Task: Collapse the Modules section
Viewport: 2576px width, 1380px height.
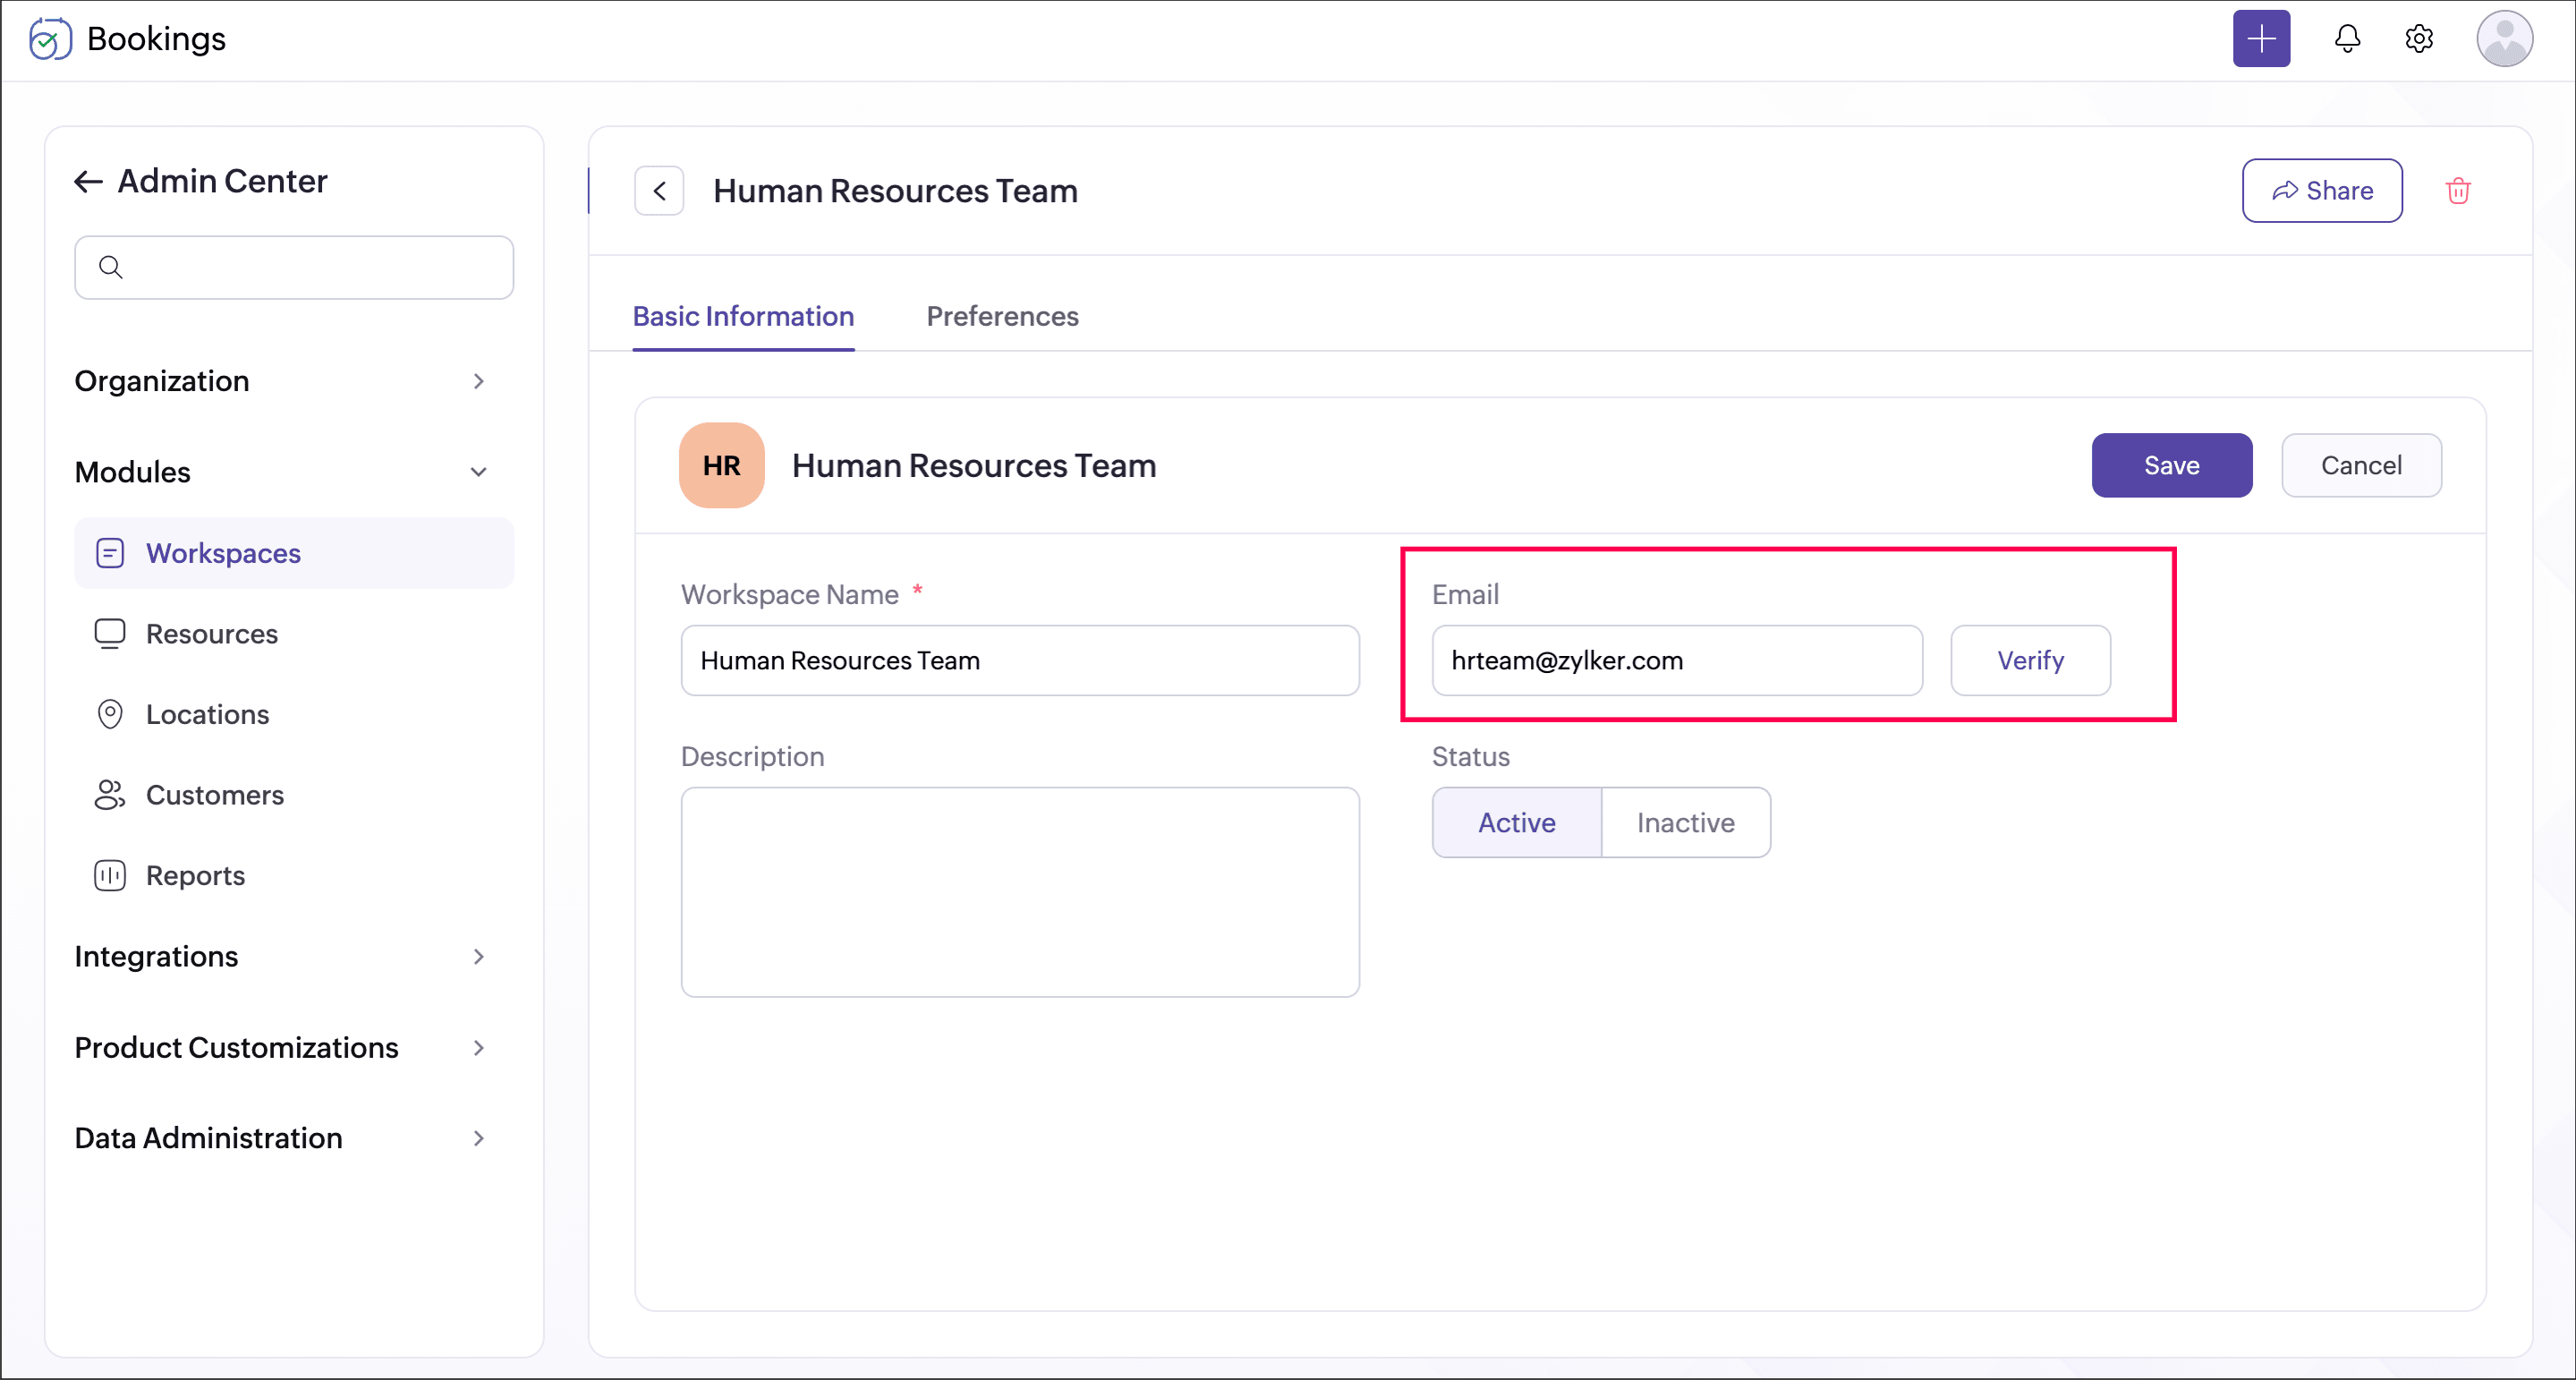Action: point(479,472)
